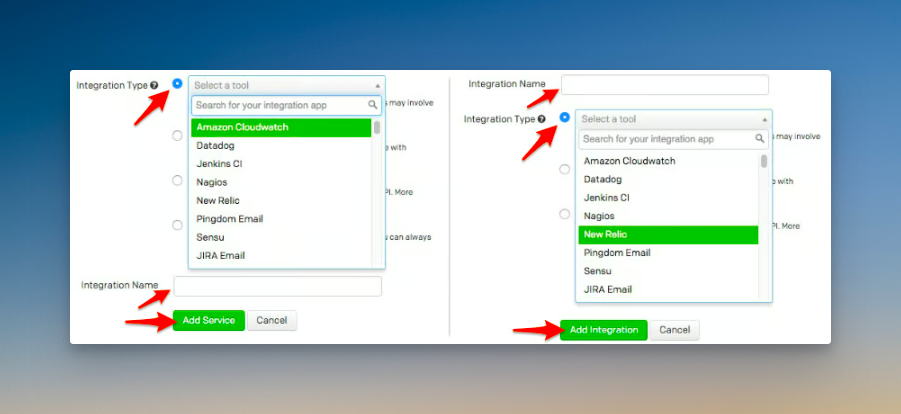The height and width of the screenshot is (414, 901).
Task: Click help icon beside right Integration Type label
Action: point(541,120)
